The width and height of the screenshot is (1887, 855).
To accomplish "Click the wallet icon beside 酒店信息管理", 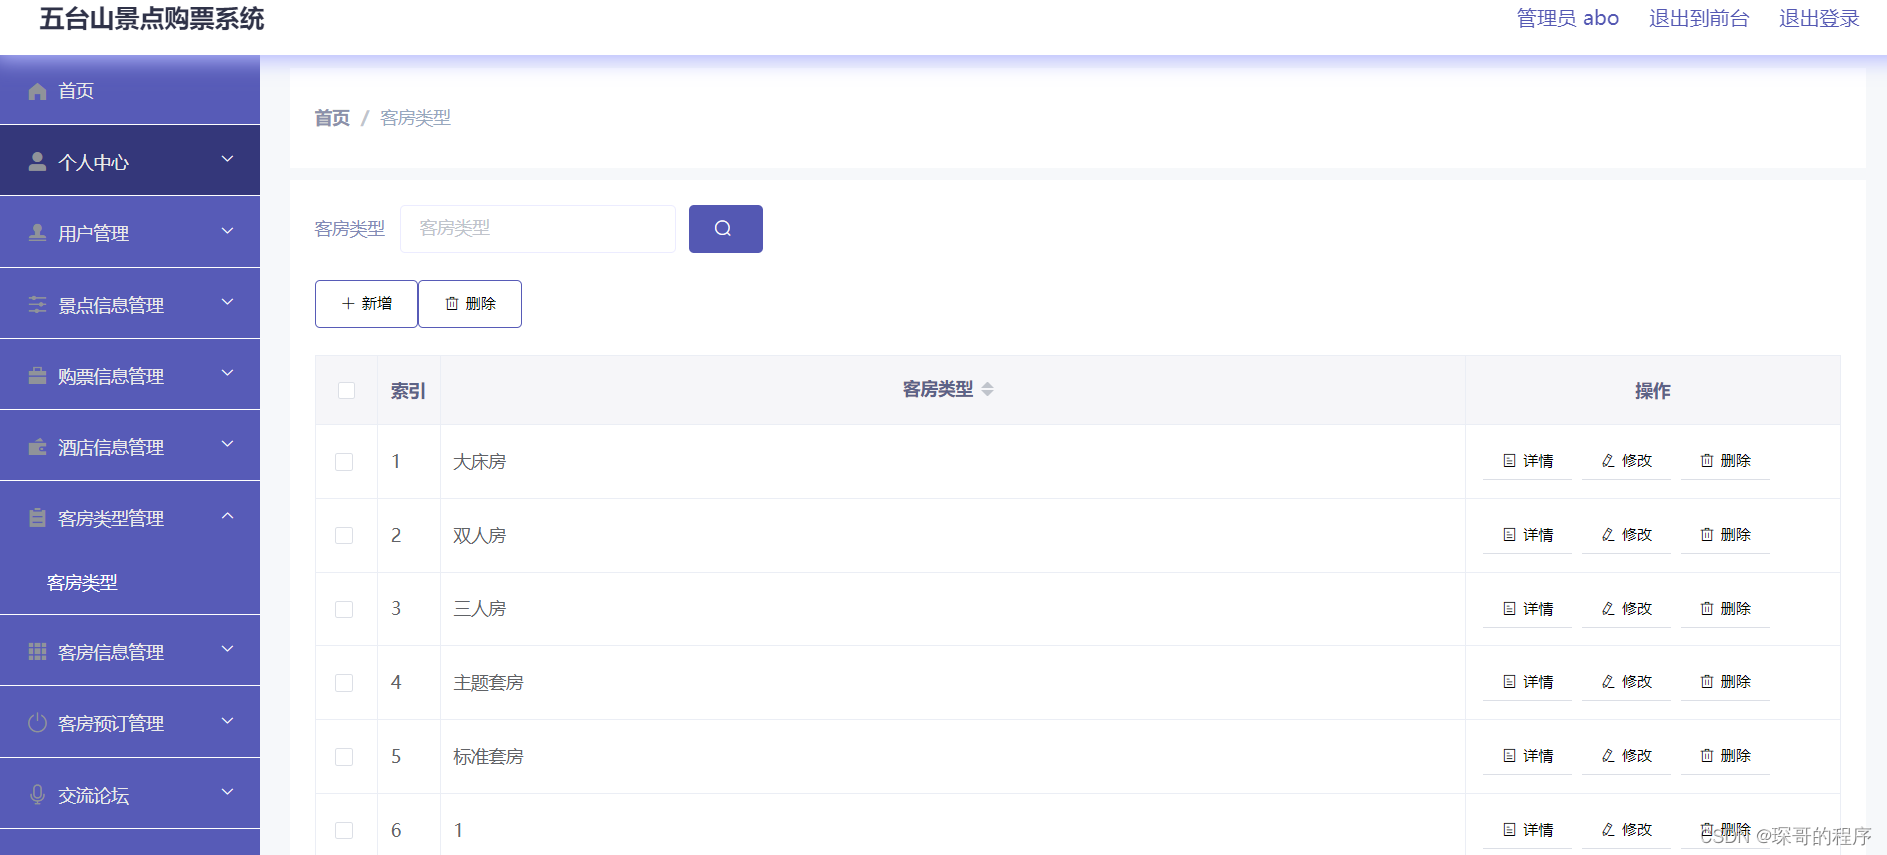I will [37, 447].
